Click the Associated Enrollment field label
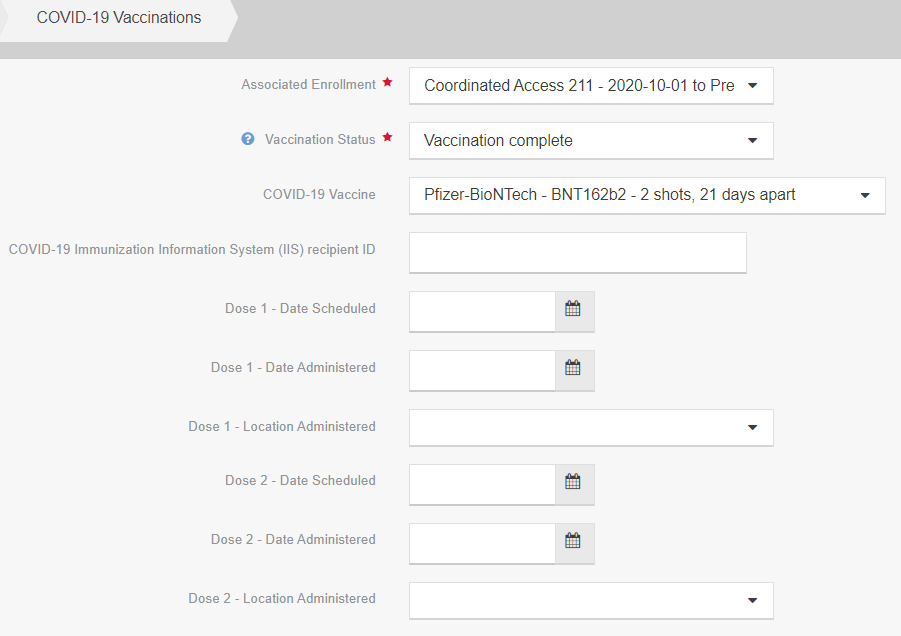901x636 pixels. [x=308, y=85]
